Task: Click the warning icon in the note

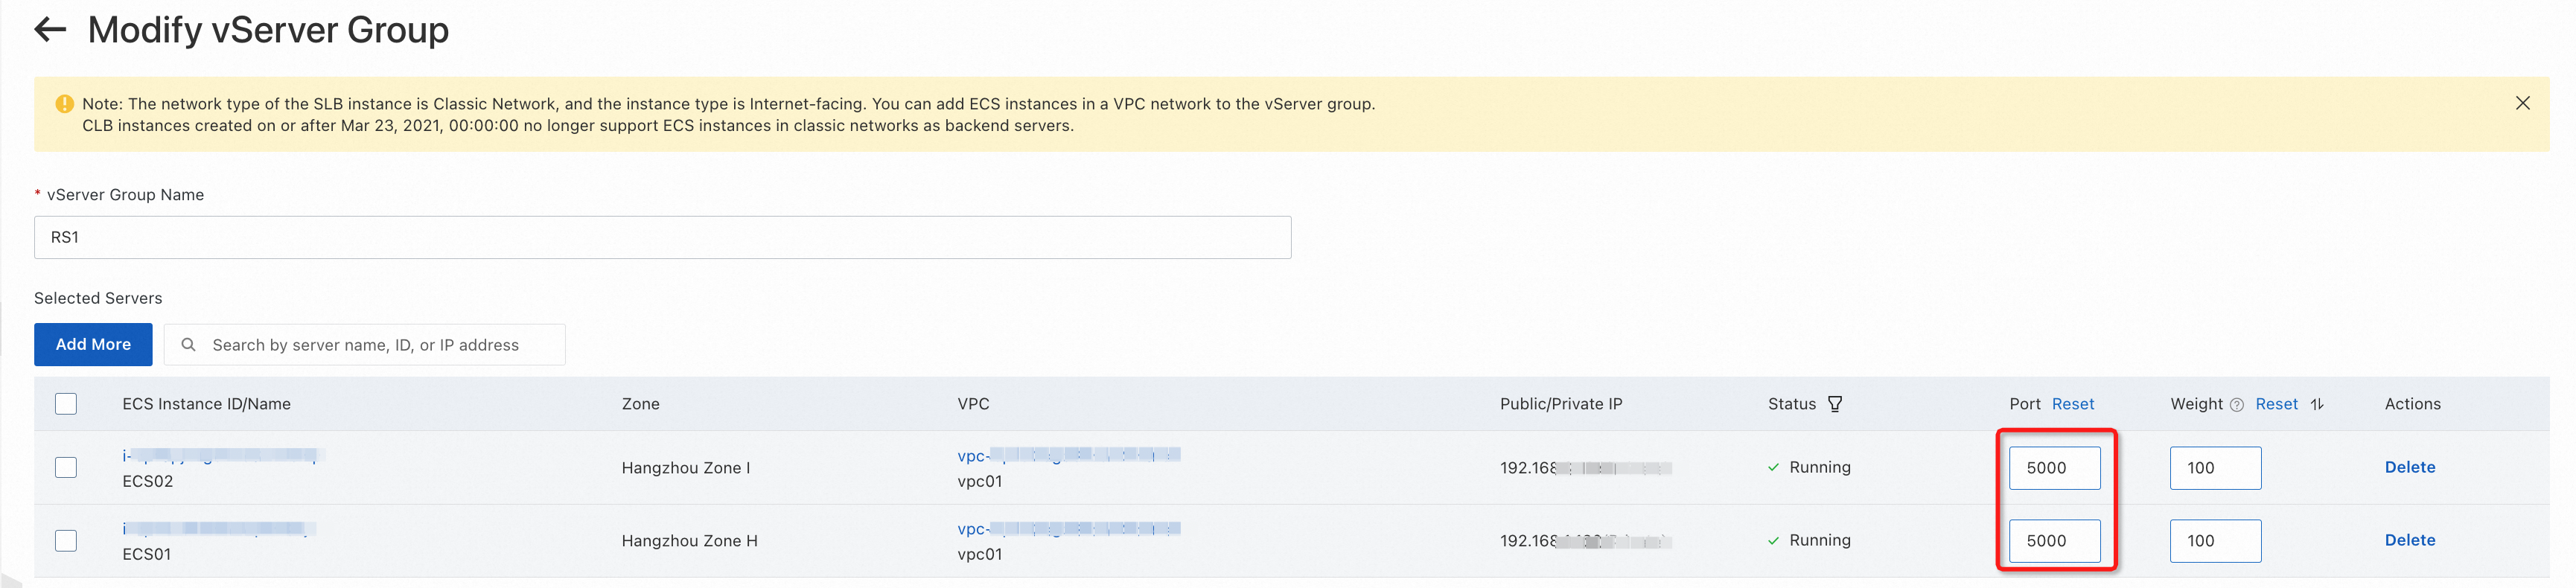Action: [65, 104]
